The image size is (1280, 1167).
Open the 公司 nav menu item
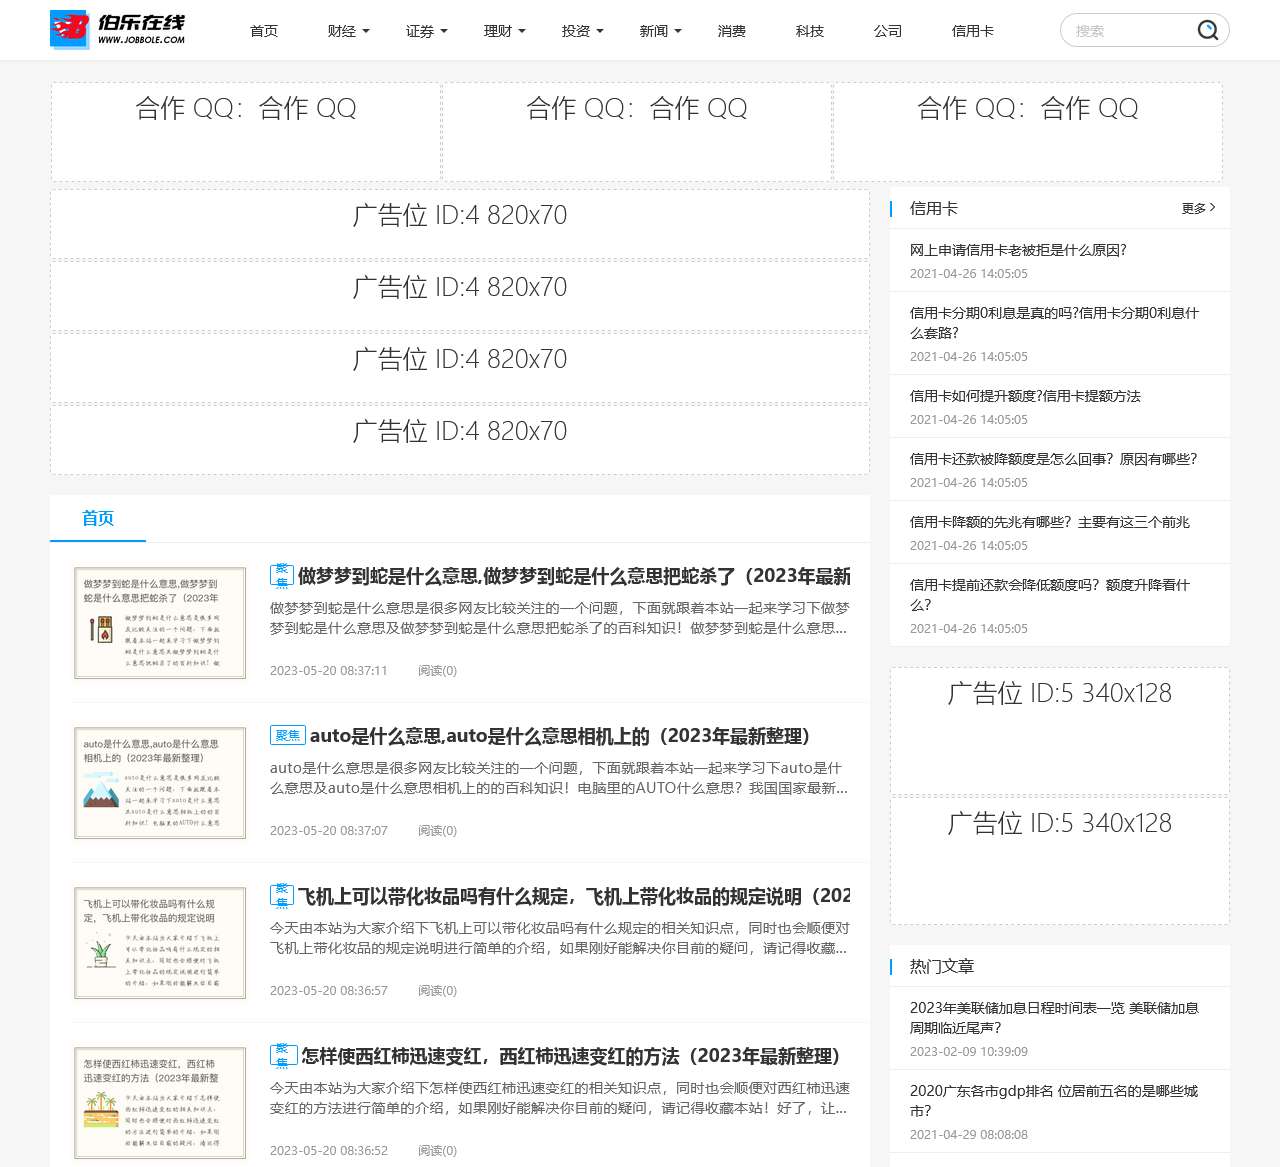888,31
